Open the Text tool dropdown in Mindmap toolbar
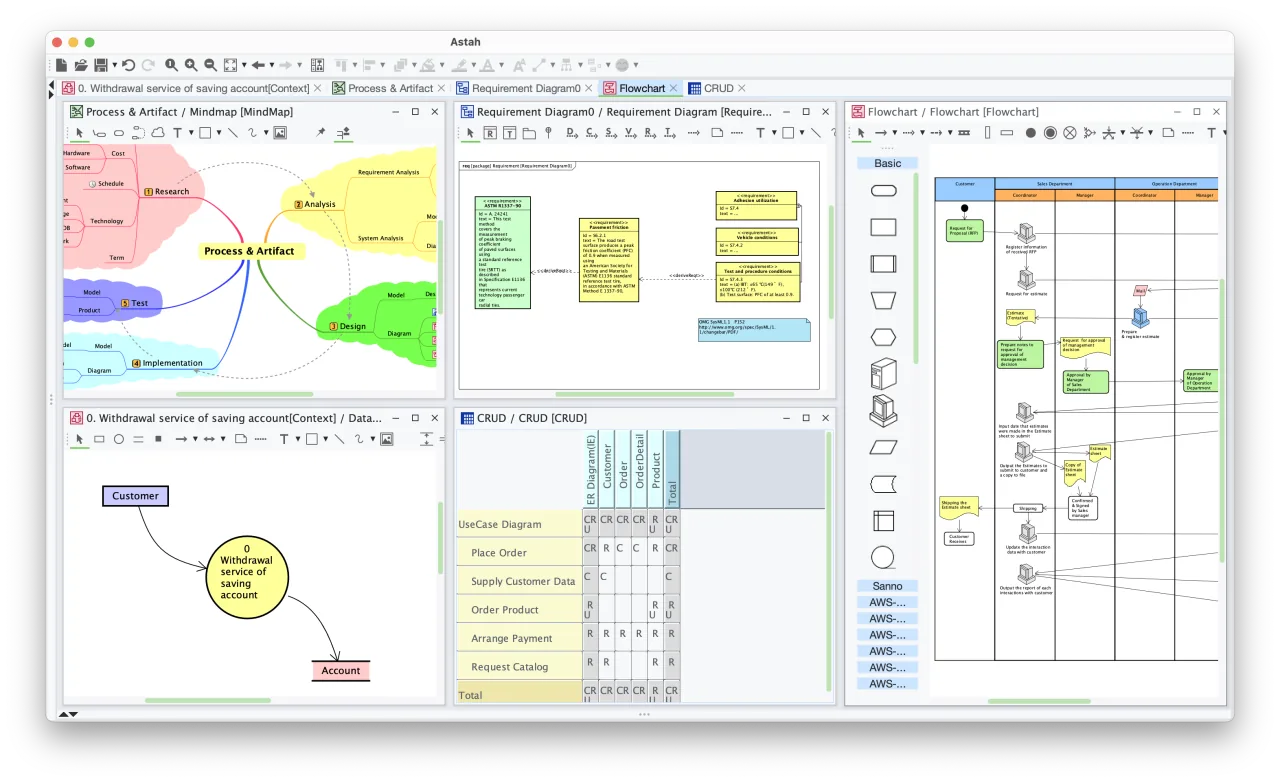 click(x=190, y=132)
